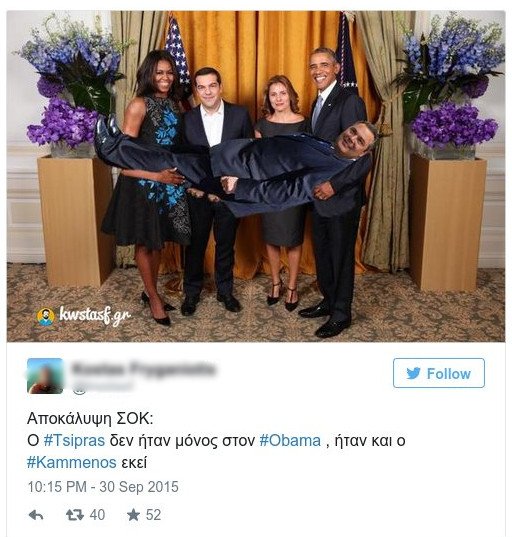Screen dimensions: 512x537
Task: Click the blurred author handle below the name
Action: 103,386
